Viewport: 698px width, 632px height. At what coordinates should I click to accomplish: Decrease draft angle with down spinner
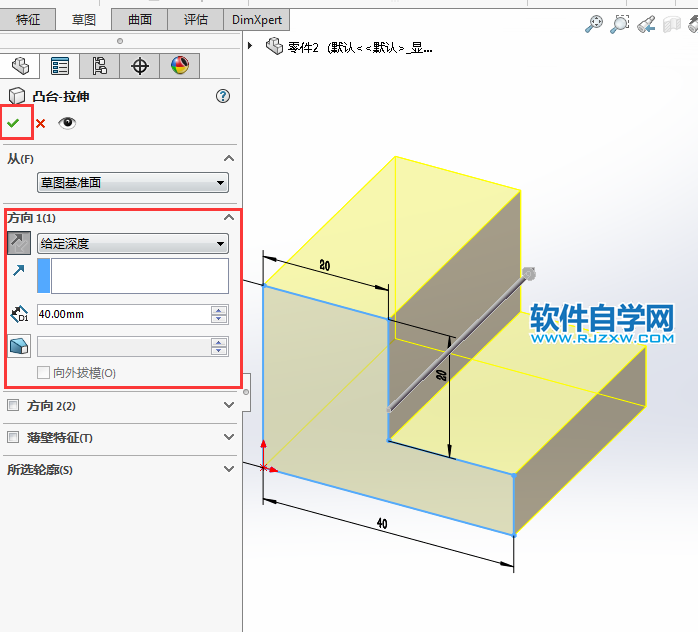pyautogui.click(x=219, y=351)
